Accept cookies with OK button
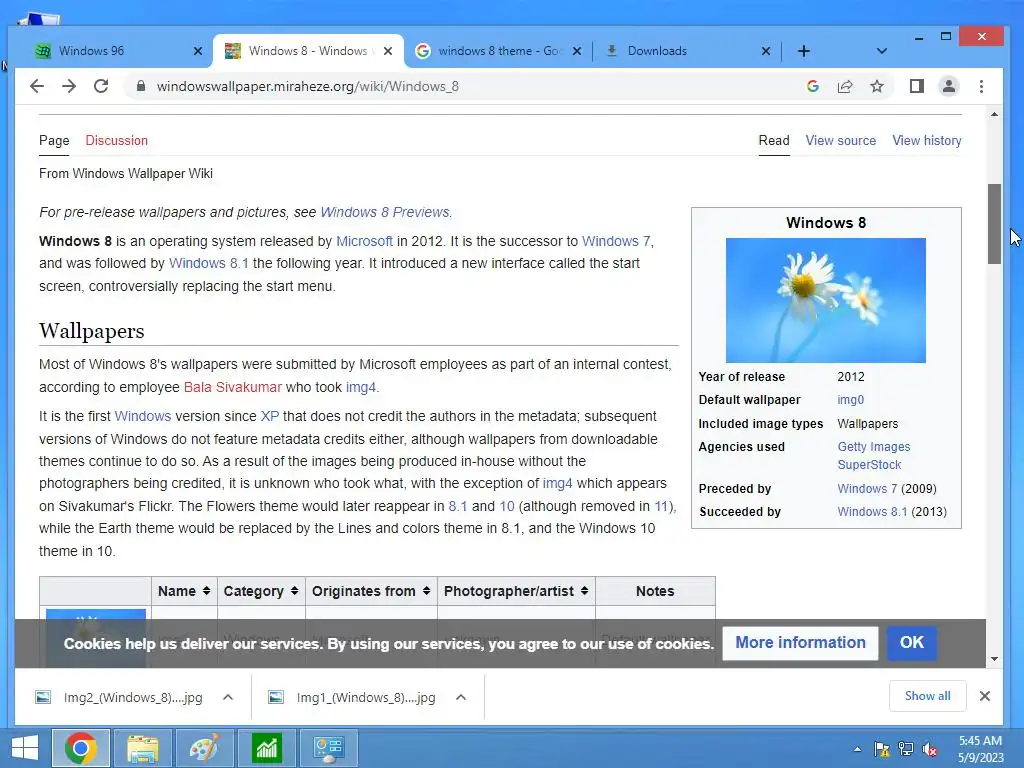Screen dimensions: 1024x768 pos(912,643)
